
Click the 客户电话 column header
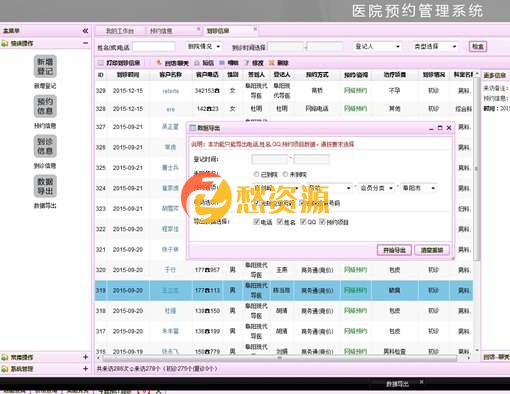(207, 75)
